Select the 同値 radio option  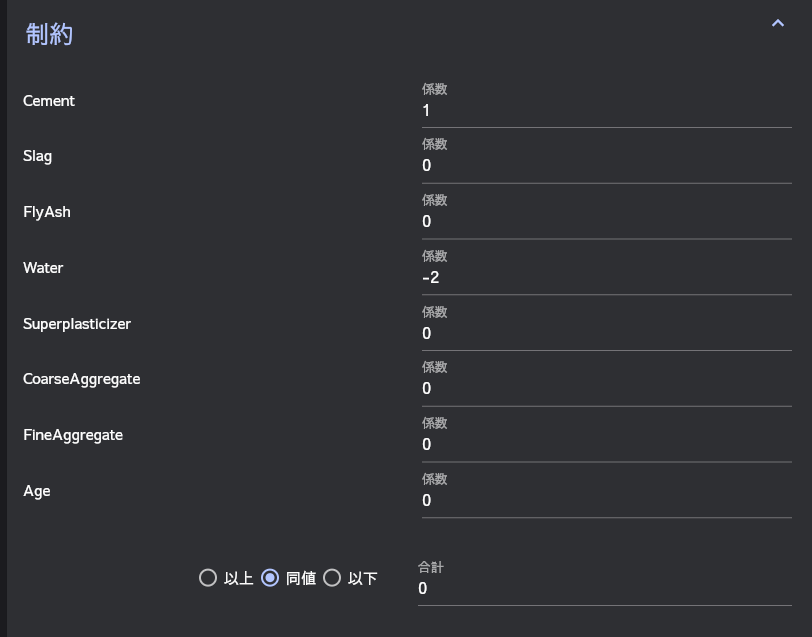click(270, 578)
